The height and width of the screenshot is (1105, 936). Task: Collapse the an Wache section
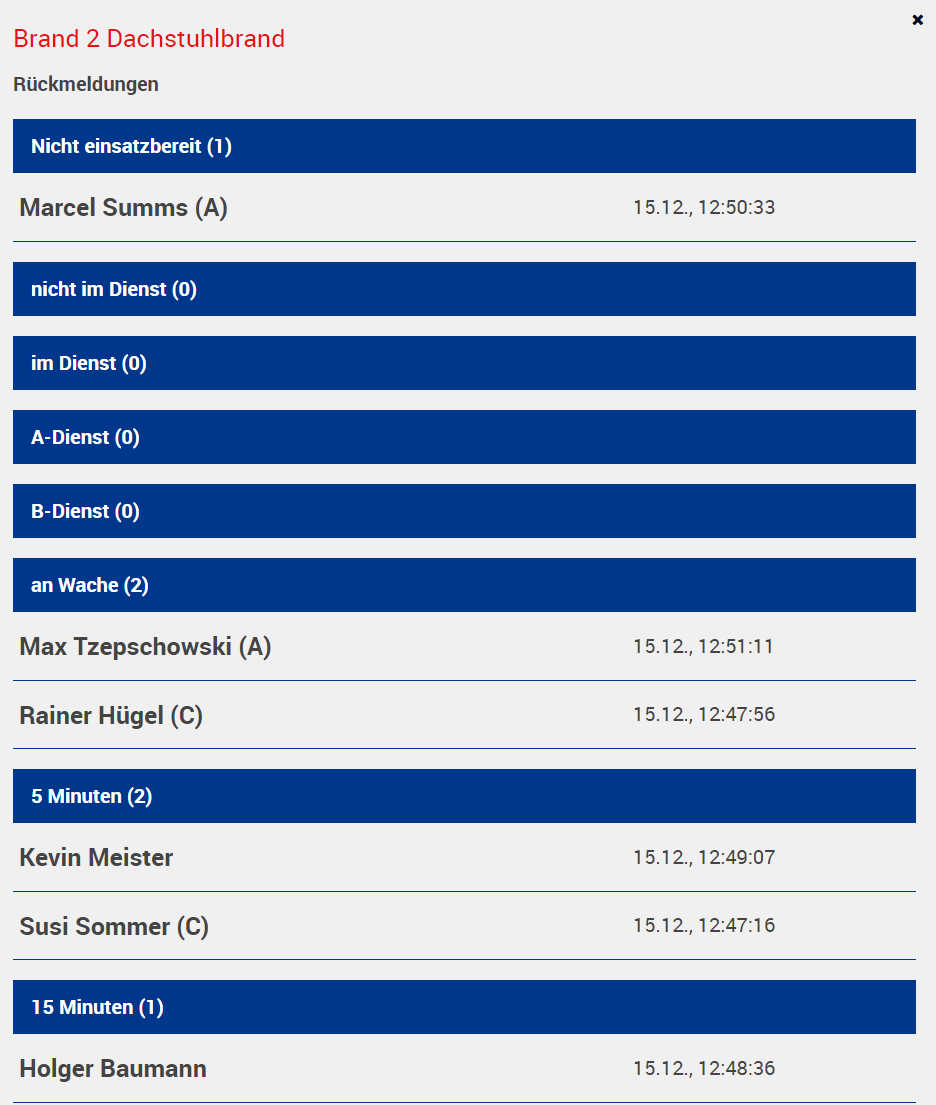(x=464, y=585)
